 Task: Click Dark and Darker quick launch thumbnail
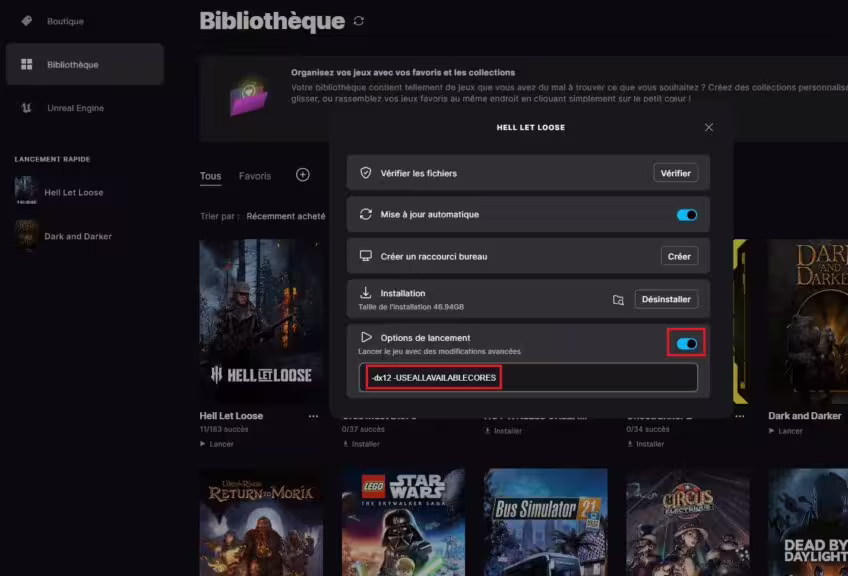26,235
